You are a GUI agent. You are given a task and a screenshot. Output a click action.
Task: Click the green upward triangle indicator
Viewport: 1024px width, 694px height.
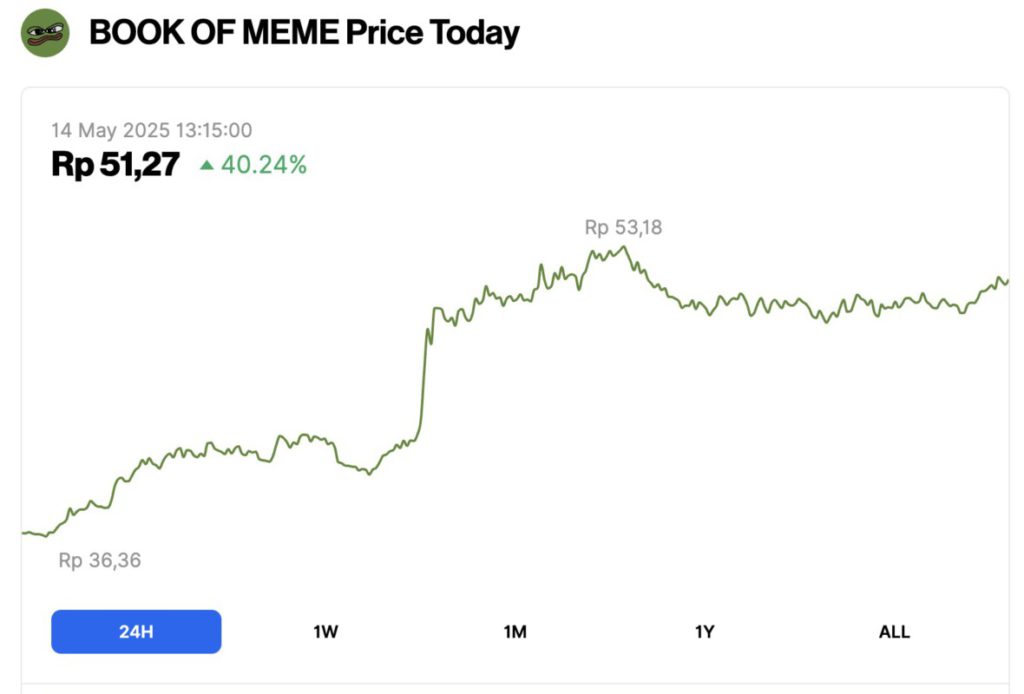207,165
